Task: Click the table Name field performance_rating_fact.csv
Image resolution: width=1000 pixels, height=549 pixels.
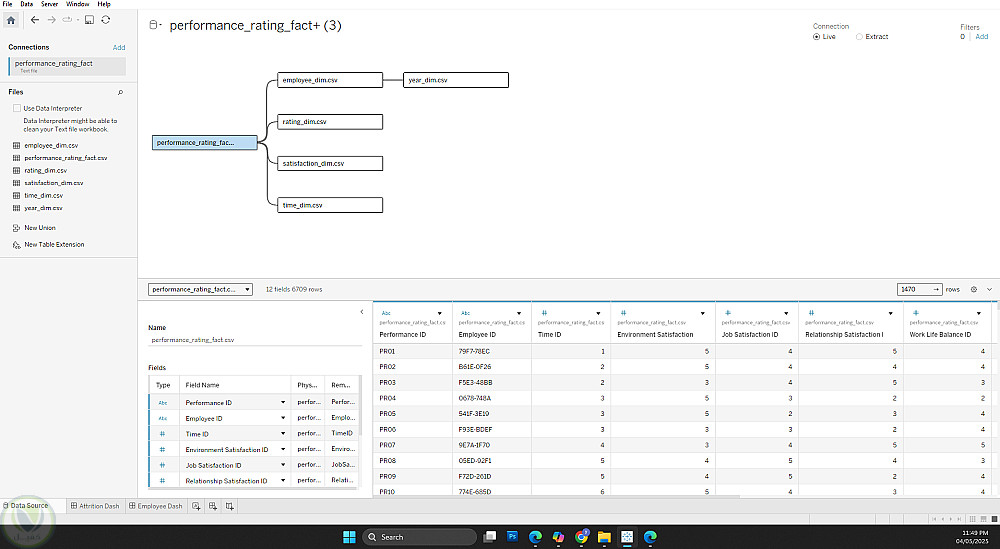Action: pyautogui.click(x=255, y=340)
